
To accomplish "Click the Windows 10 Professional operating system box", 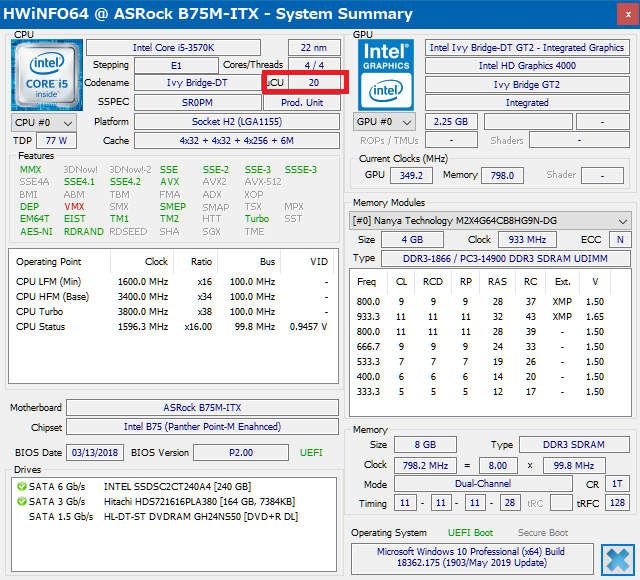I will (x=470, y=558).
